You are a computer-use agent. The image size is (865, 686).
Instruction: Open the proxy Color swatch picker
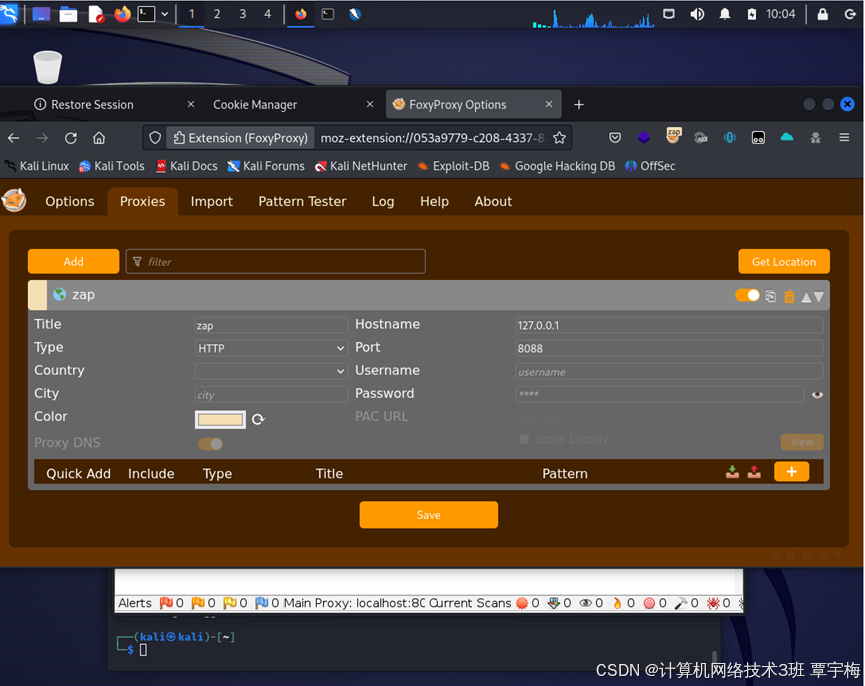click(x=220, y=419)
